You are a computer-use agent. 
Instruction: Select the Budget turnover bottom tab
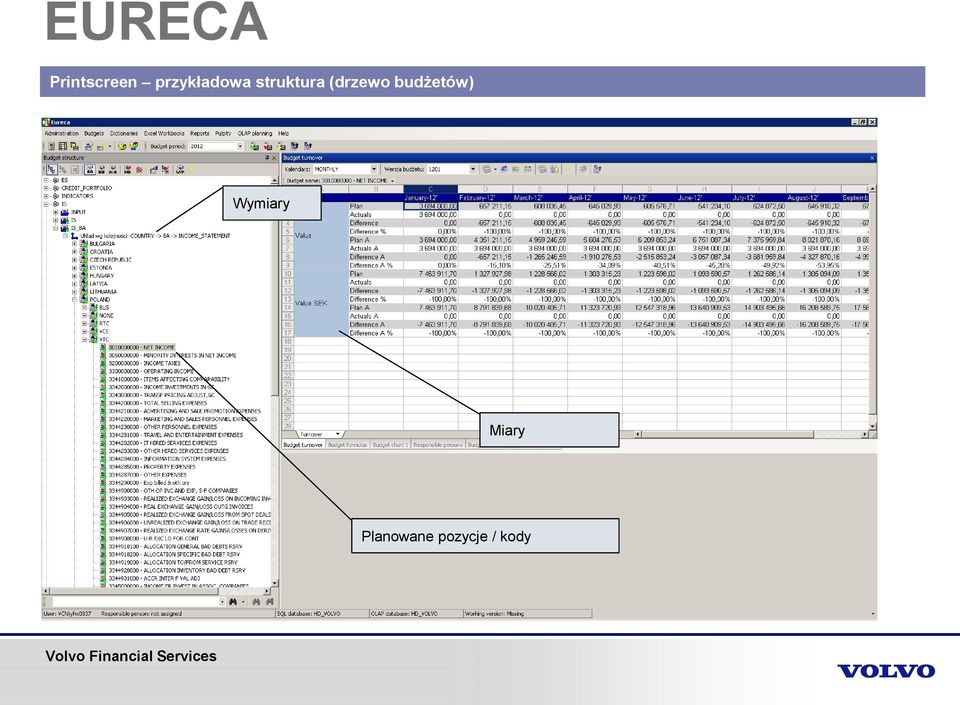(x=303, y=445)
